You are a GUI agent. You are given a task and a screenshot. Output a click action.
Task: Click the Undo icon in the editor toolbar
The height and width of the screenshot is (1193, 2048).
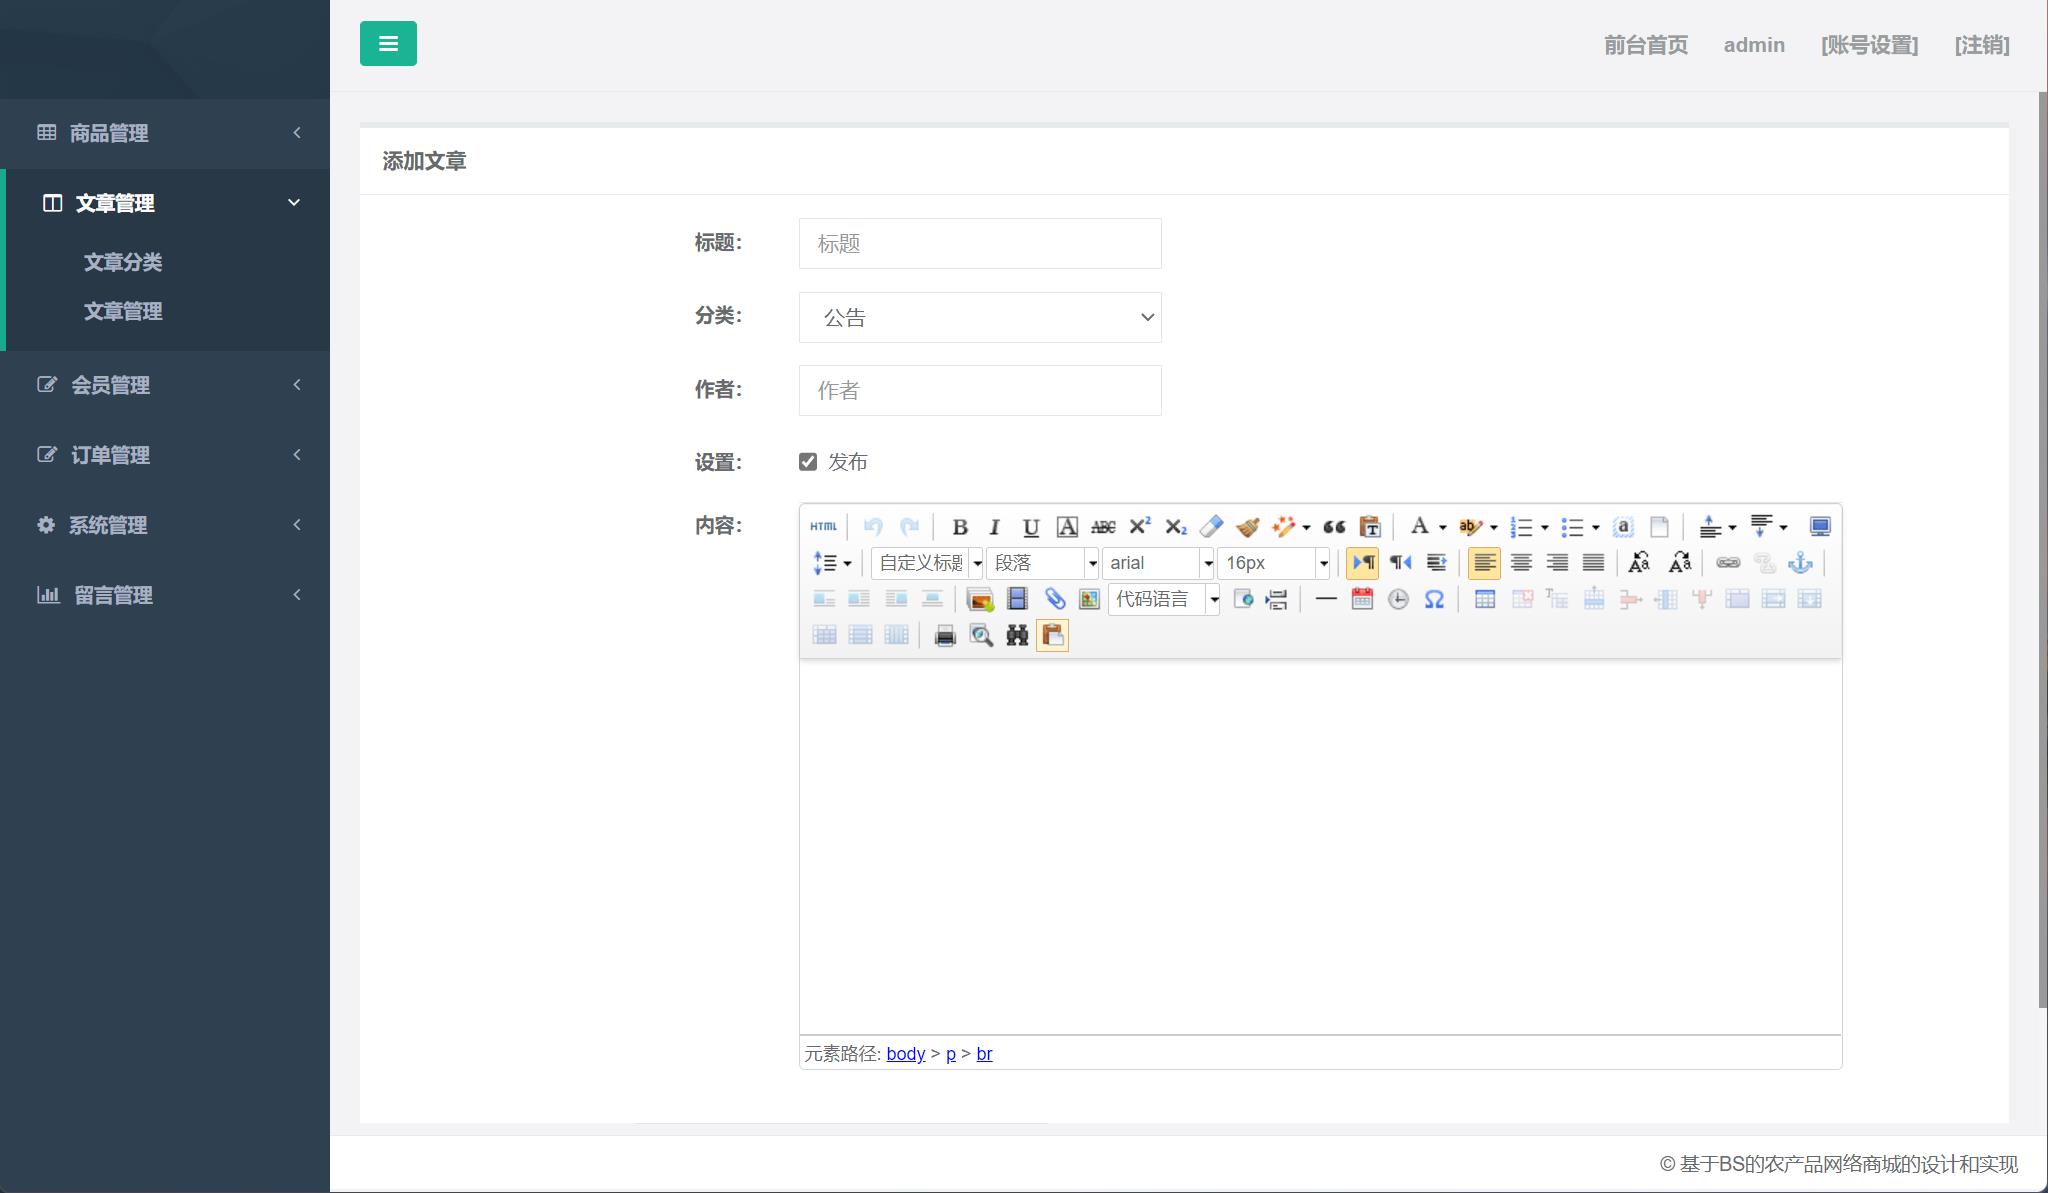tap(873, 525)
